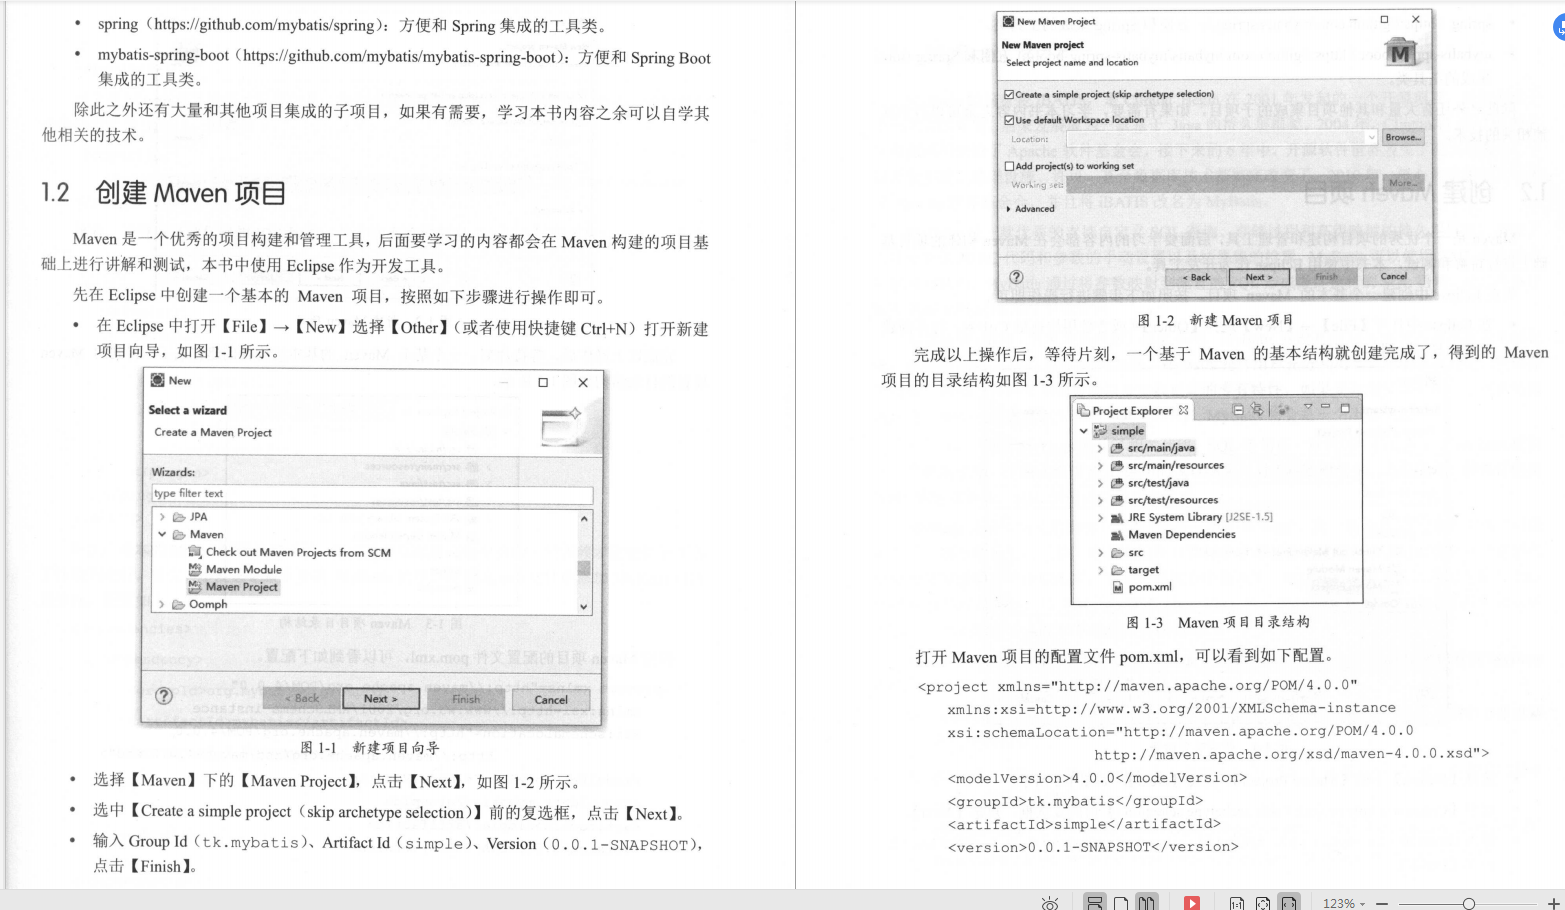Set actual size 1:1 zoom icon

[x=1237, y=903]
